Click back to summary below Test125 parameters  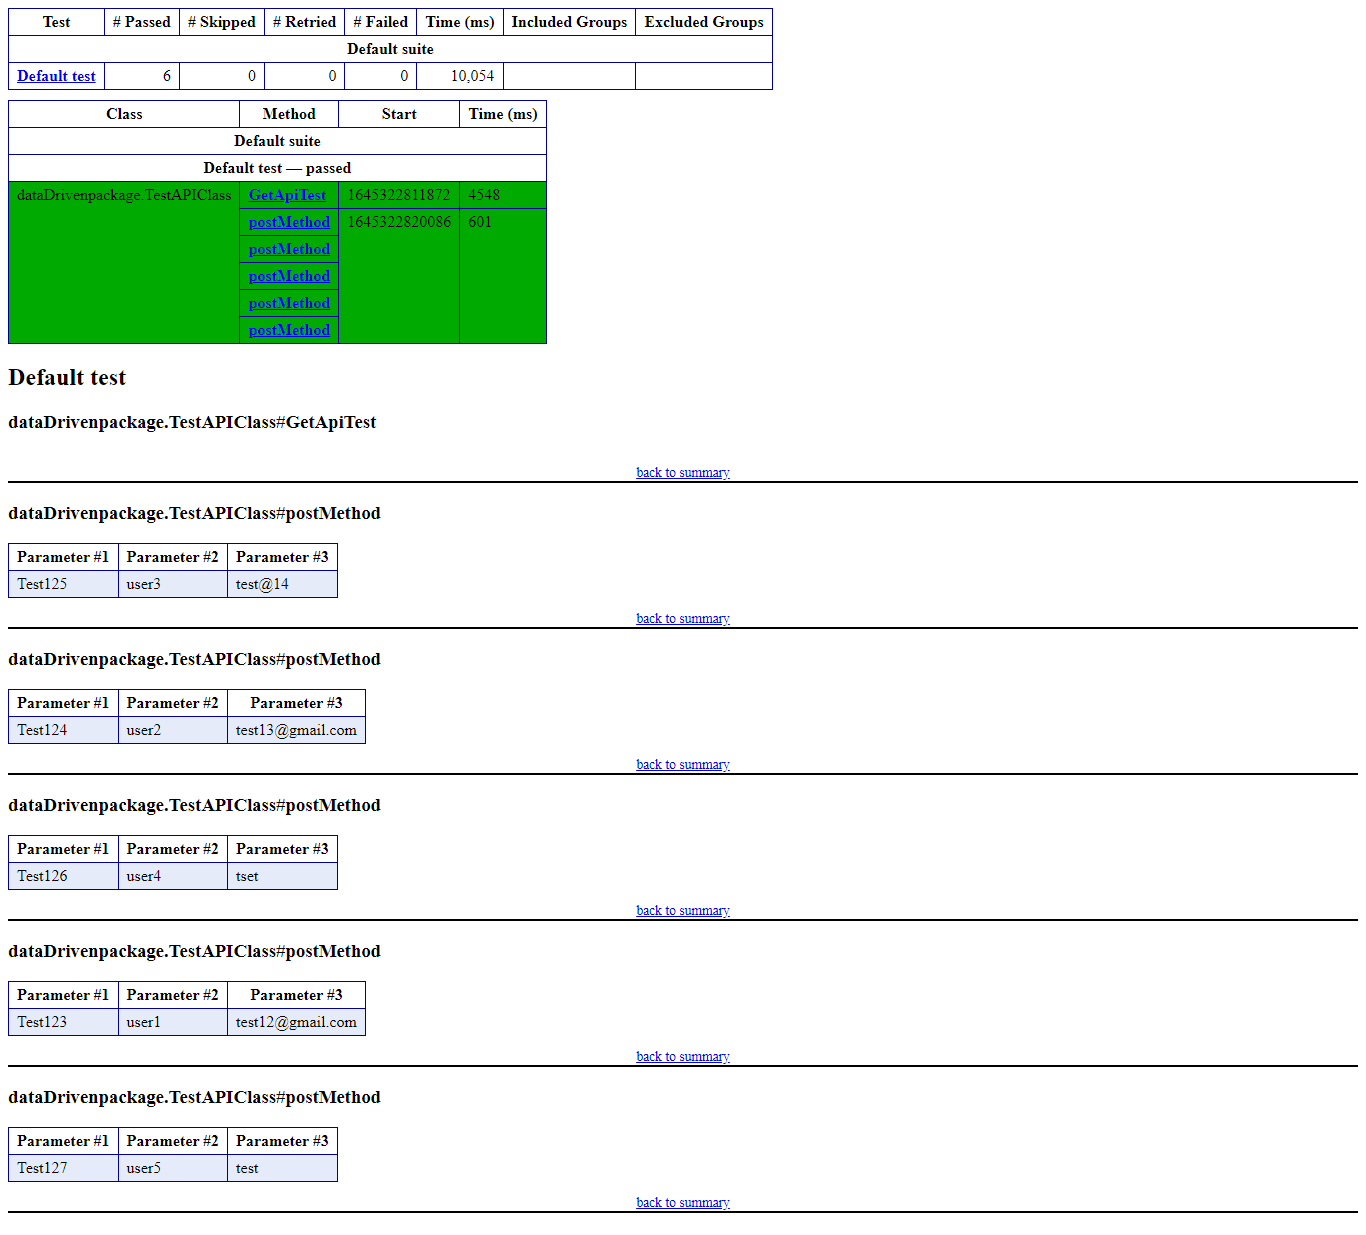[683, 618]
